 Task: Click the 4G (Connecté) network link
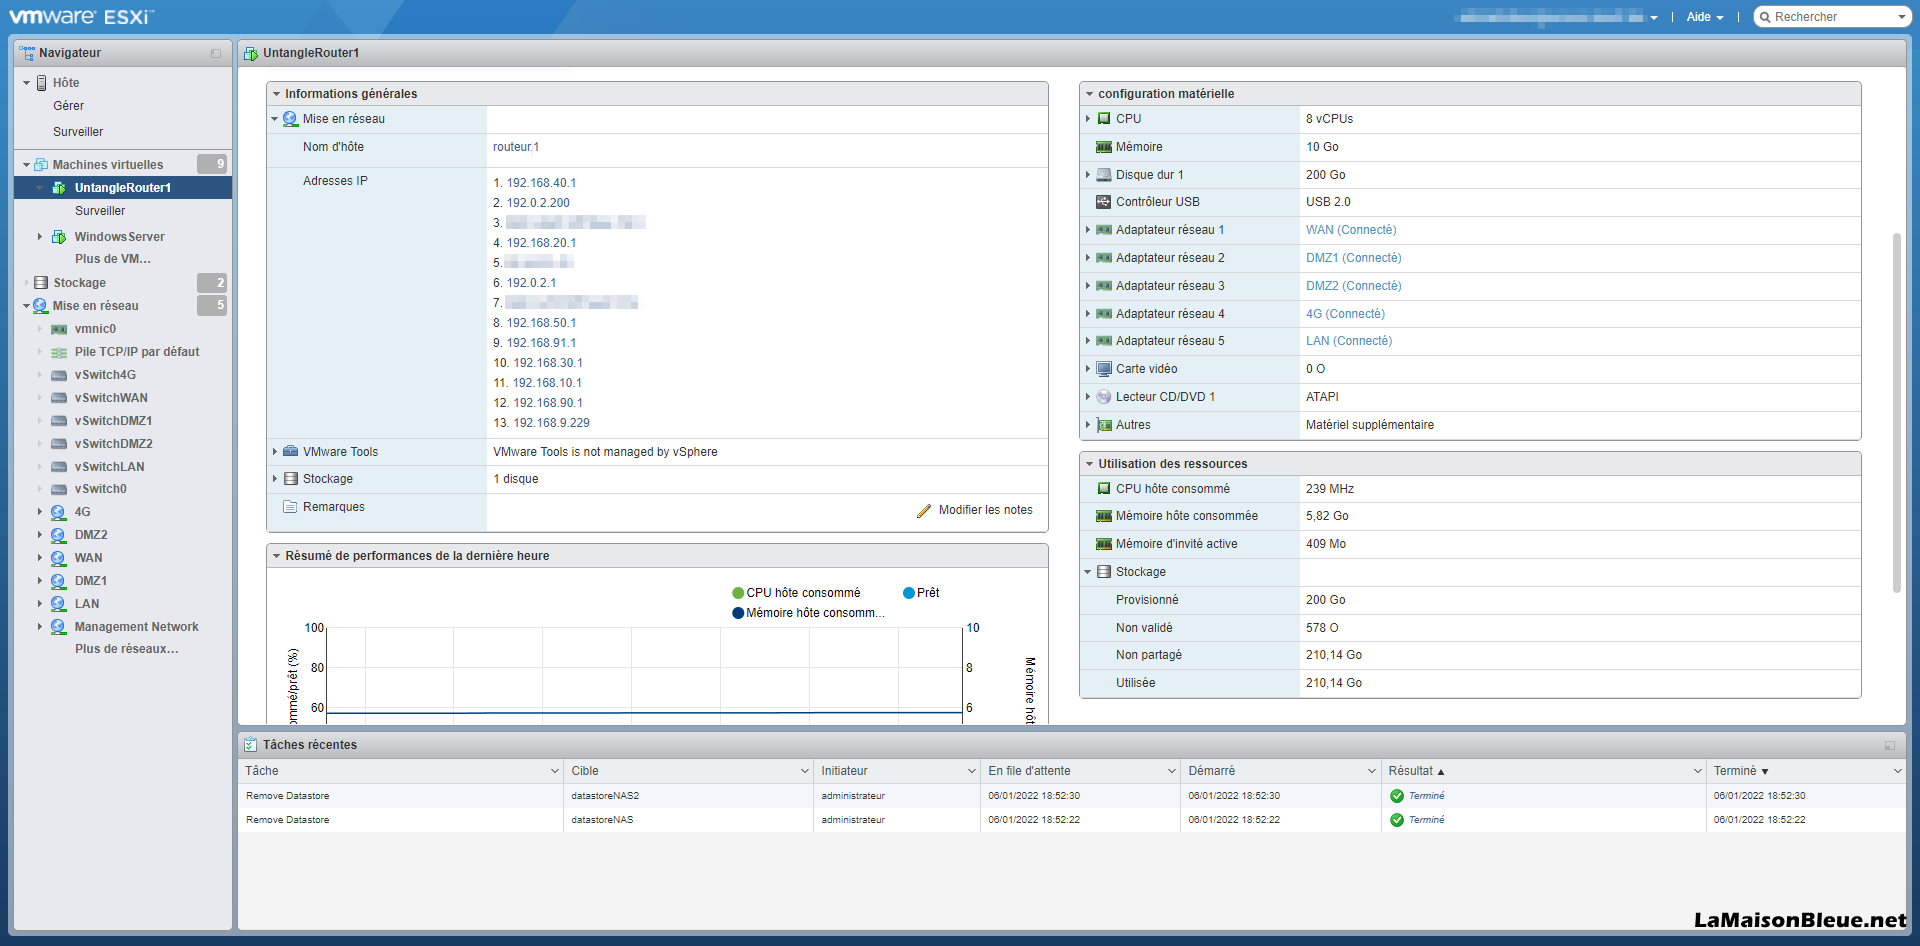(1345, 314)
